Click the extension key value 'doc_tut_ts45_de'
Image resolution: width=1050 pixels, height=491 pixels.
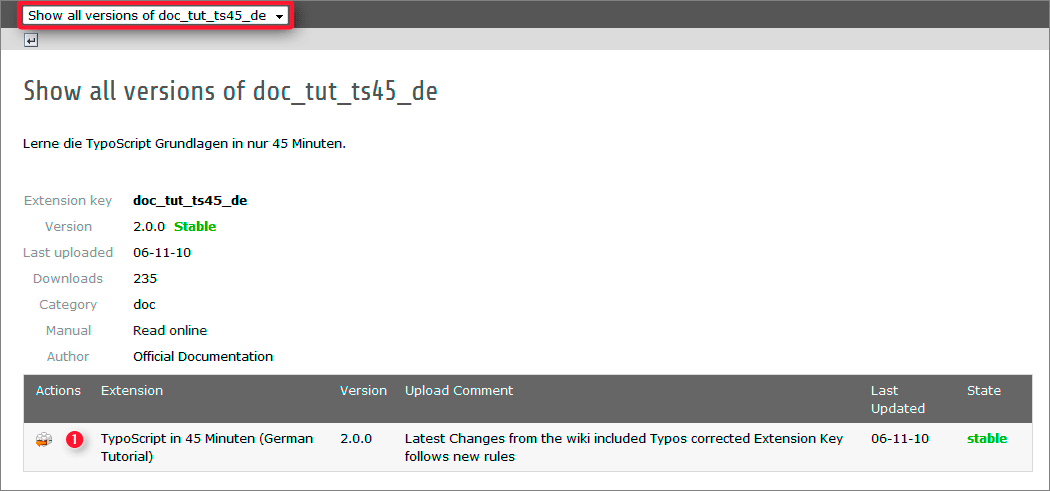pos(190,200)
